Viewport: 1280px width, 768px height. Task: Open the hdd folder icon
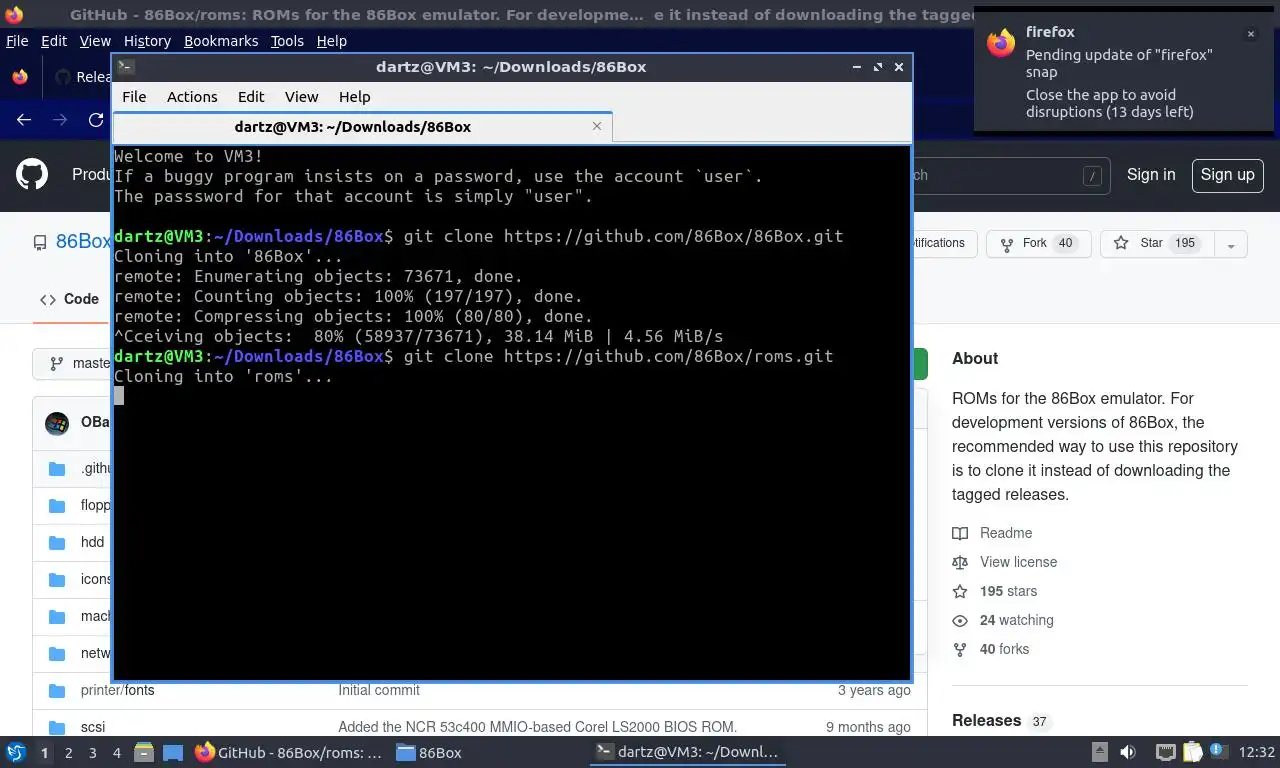click(x=57, y=542)
